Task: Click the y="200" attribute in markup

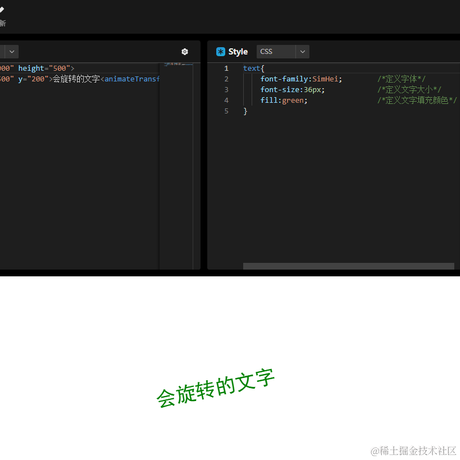Action: (x=34, y=79)
